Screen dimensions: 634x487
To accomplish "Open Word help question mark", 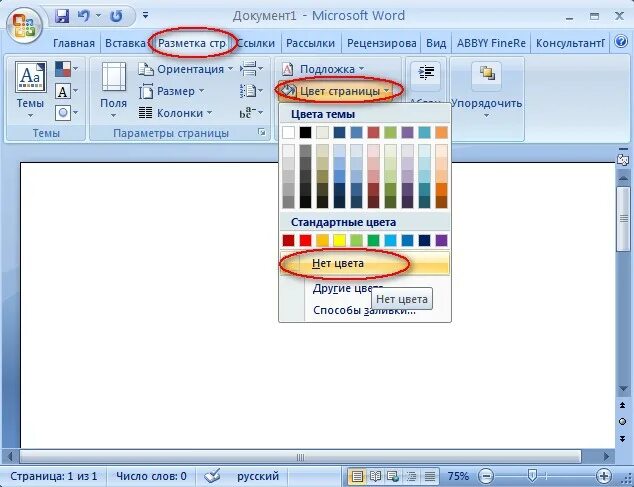I will pyautogui.click(x=621, y=42).
